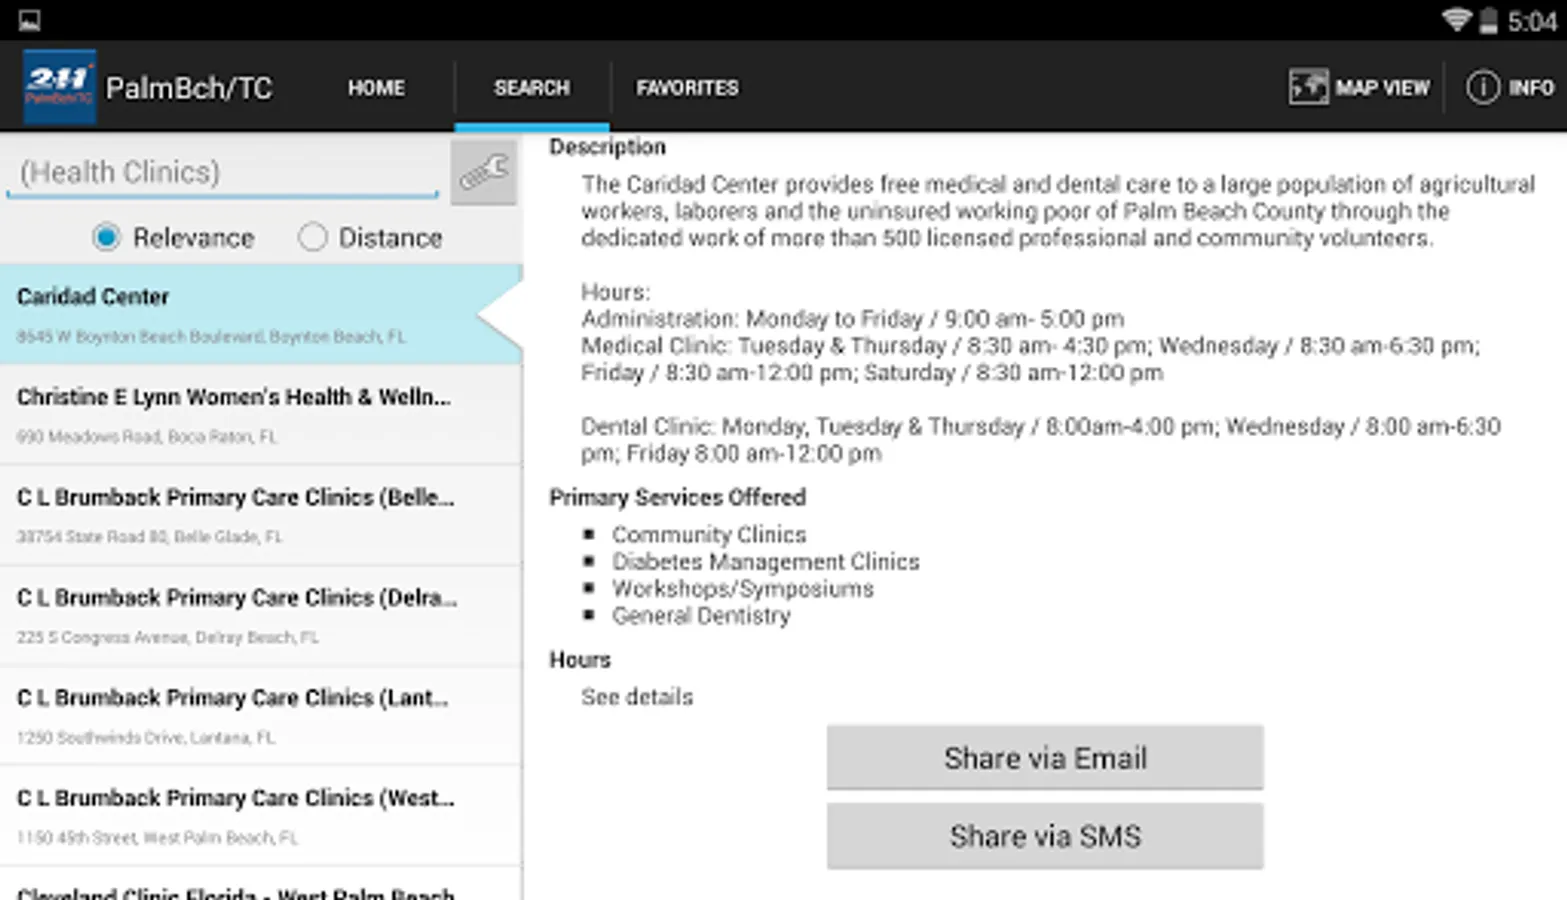Open C L Brumback Primary Care Clinics (West Palm)

pyautogui.click(x=261, y=816)
